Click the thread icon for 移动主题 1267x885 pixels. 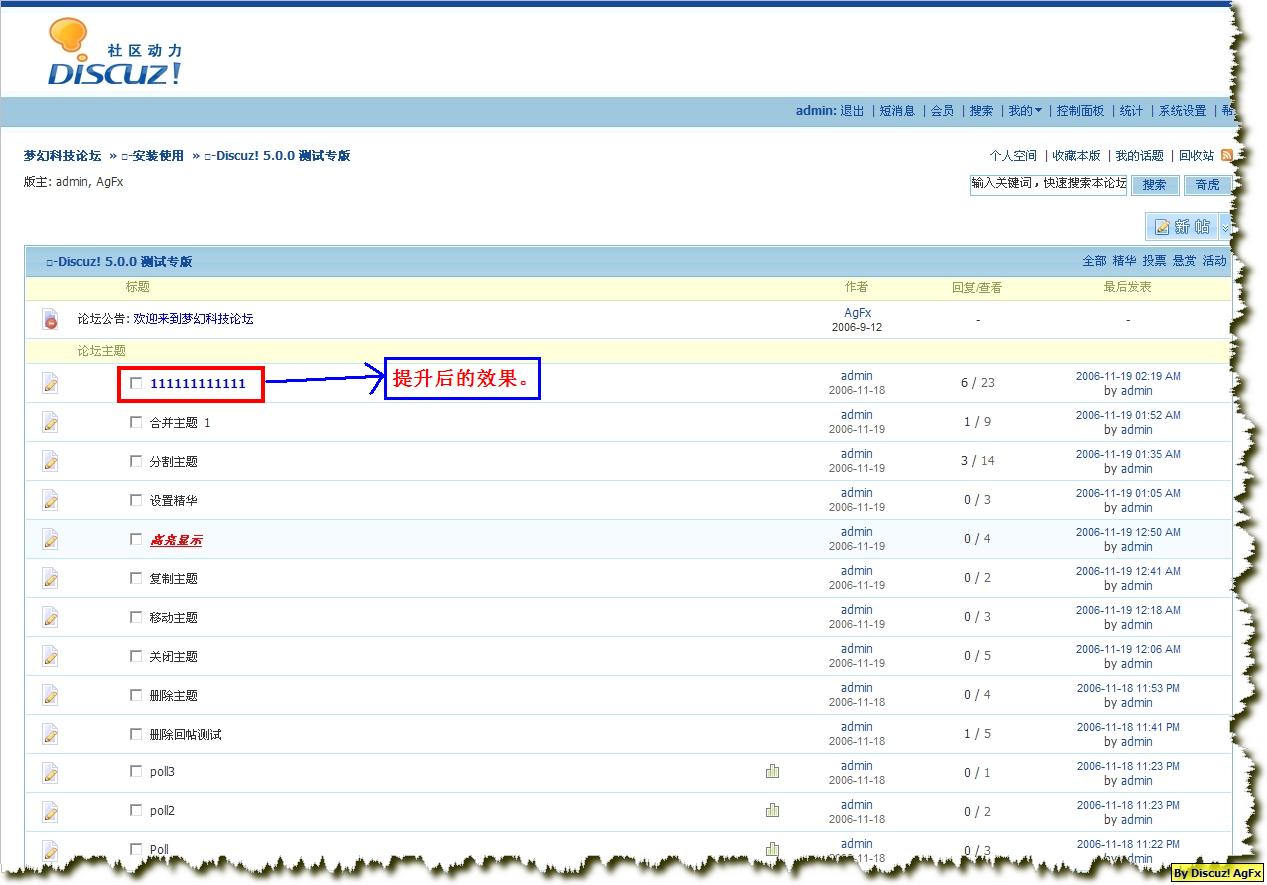tap(50, 617)
